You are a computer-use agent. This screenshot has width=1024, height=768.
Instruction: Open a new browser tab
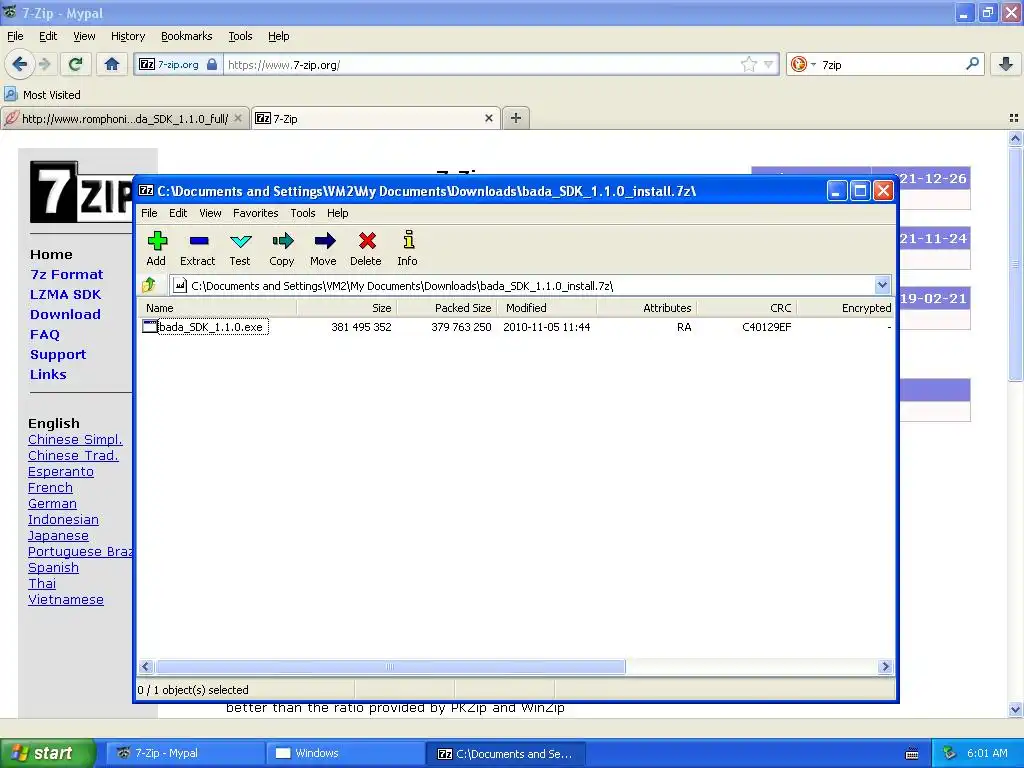click(516, 118)
